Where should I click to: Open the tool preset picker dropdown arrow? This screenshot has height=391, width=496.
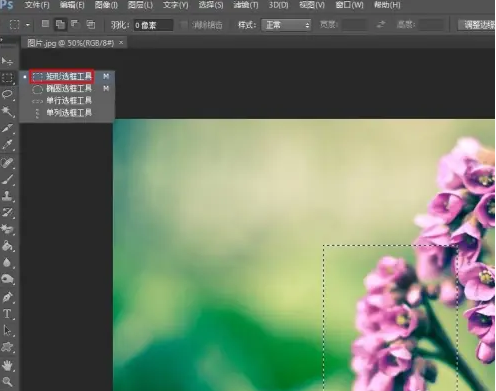[28, 25]
